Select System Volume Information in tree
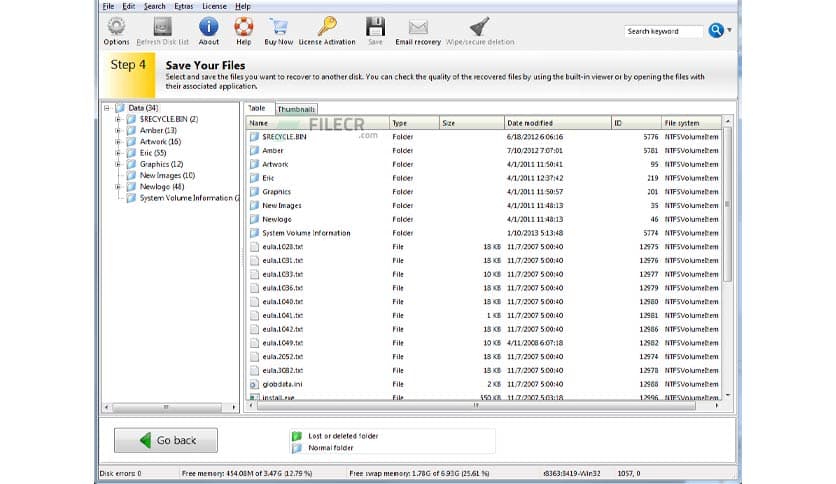This screenshot has width=836, height=484. tap(189, 198)
